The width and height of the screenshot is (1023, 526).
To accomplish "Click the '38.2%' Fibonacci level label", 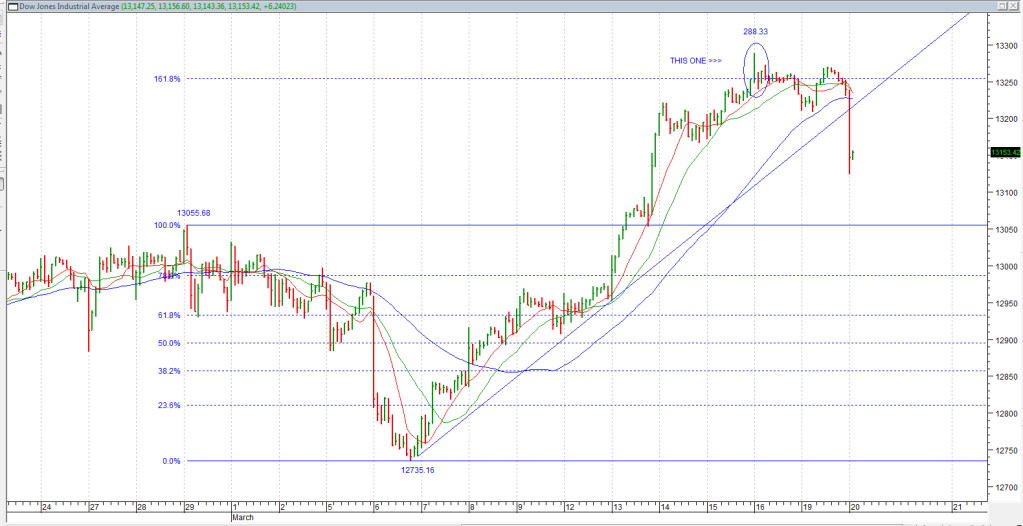I will (170, 371).
